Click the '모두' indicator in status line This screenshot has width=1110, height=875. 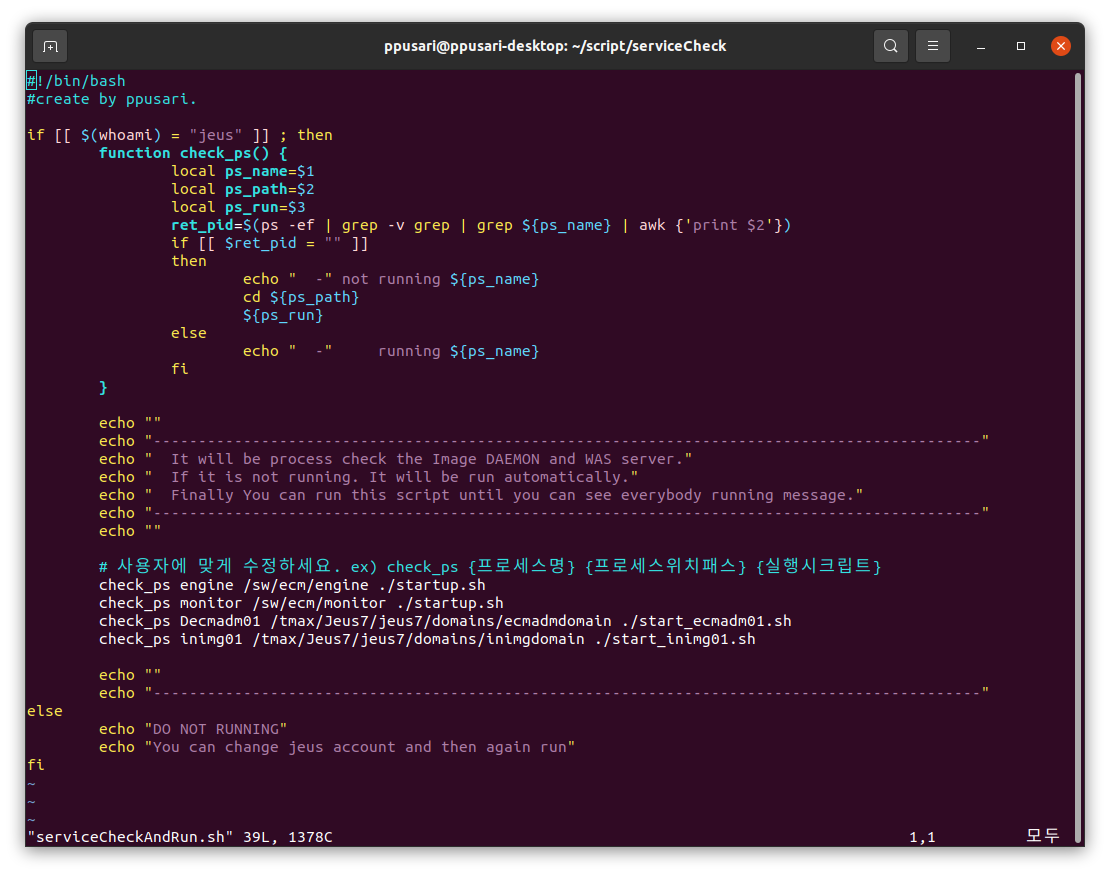pos(1043,836)
